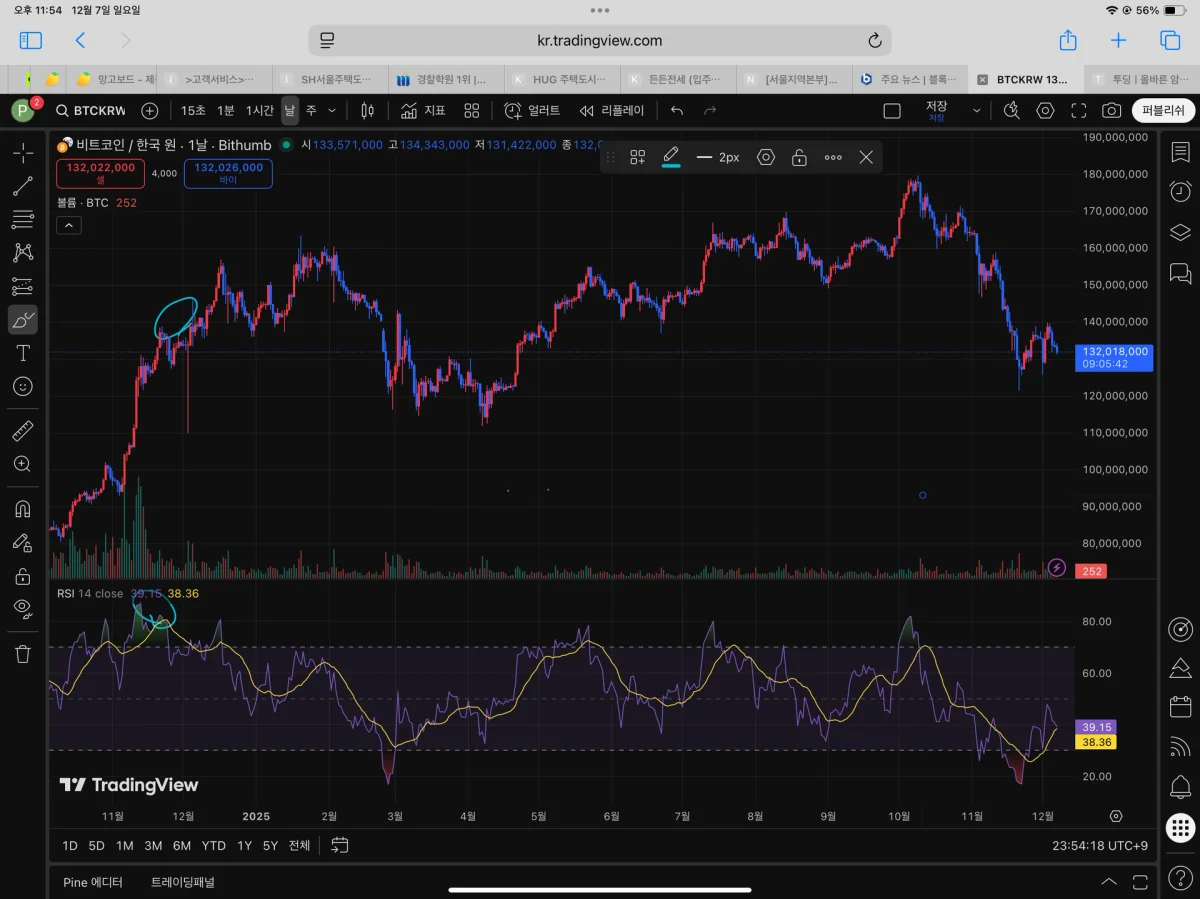Select the crosshair cursor tool
The image size is (1200, 899).
click(x=22, y=153)
